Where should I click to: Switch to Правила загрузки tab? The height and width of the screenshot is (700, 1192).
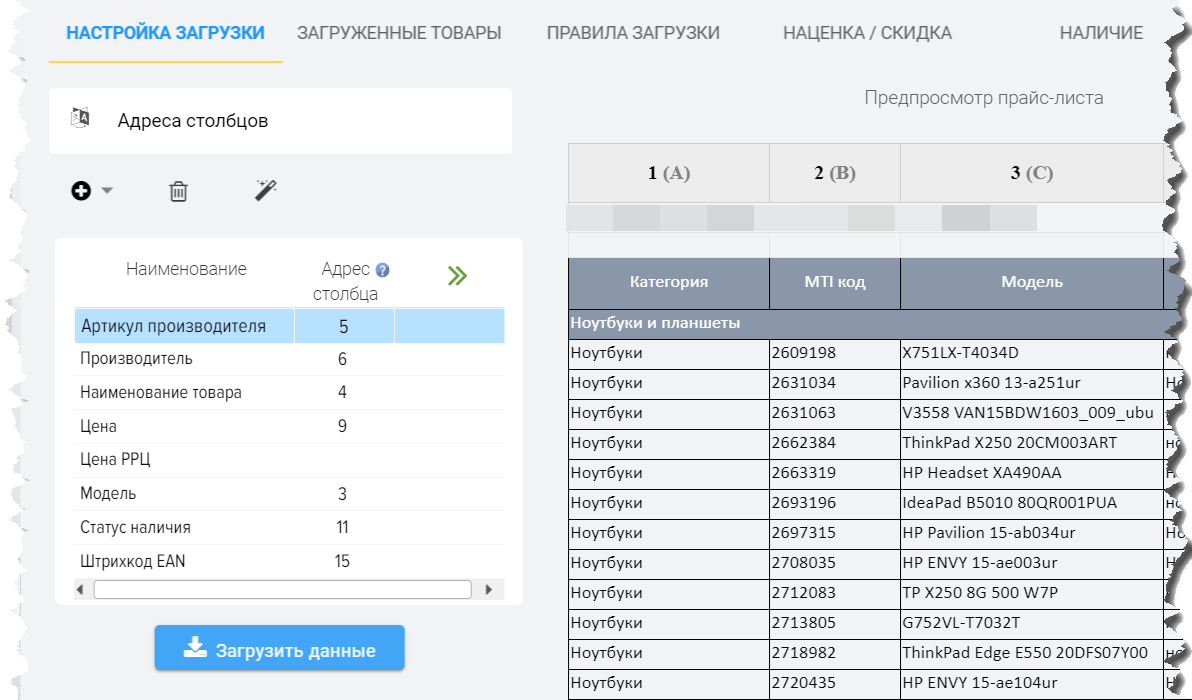click(x=633, y=33)
